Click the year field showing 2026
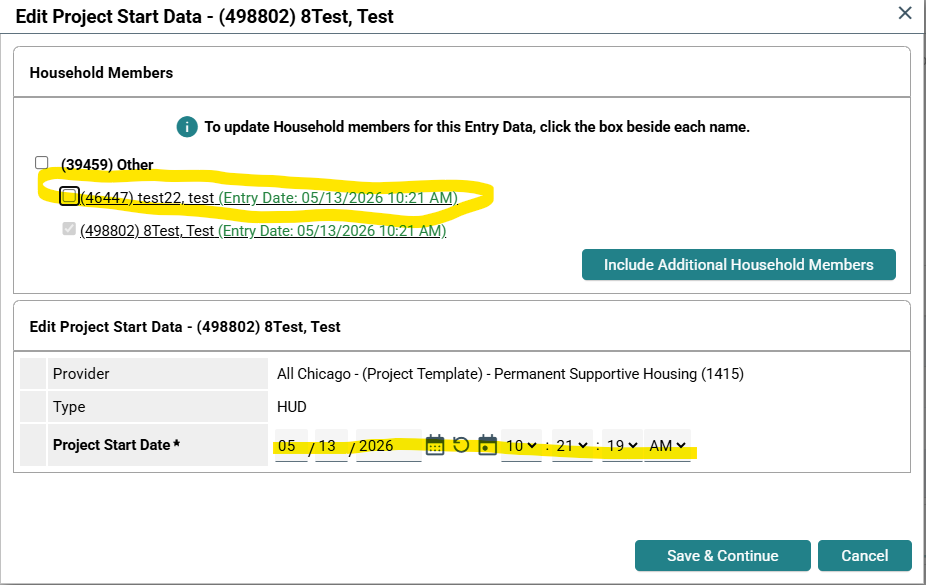Image resolution: width=926 pixels, height=585 pixels. (x=389, y=446)
